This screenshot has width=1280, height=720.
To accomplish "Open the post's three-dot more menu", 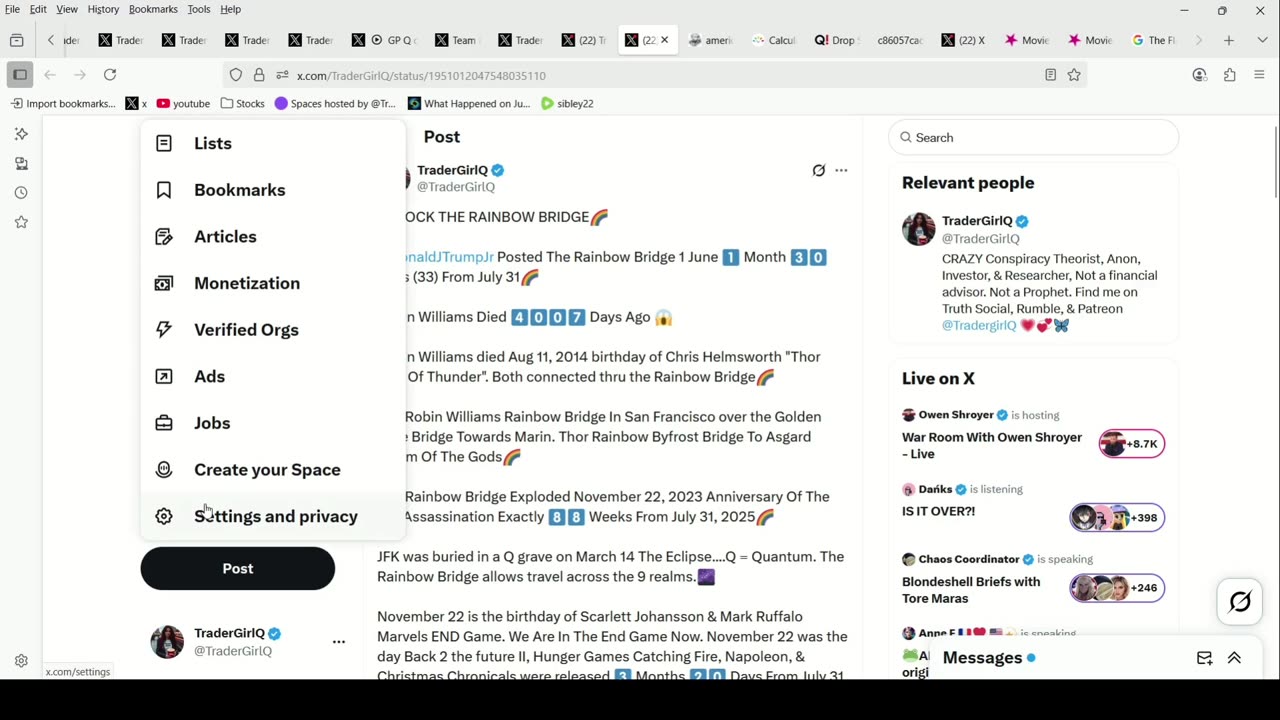I will point(841,170).
